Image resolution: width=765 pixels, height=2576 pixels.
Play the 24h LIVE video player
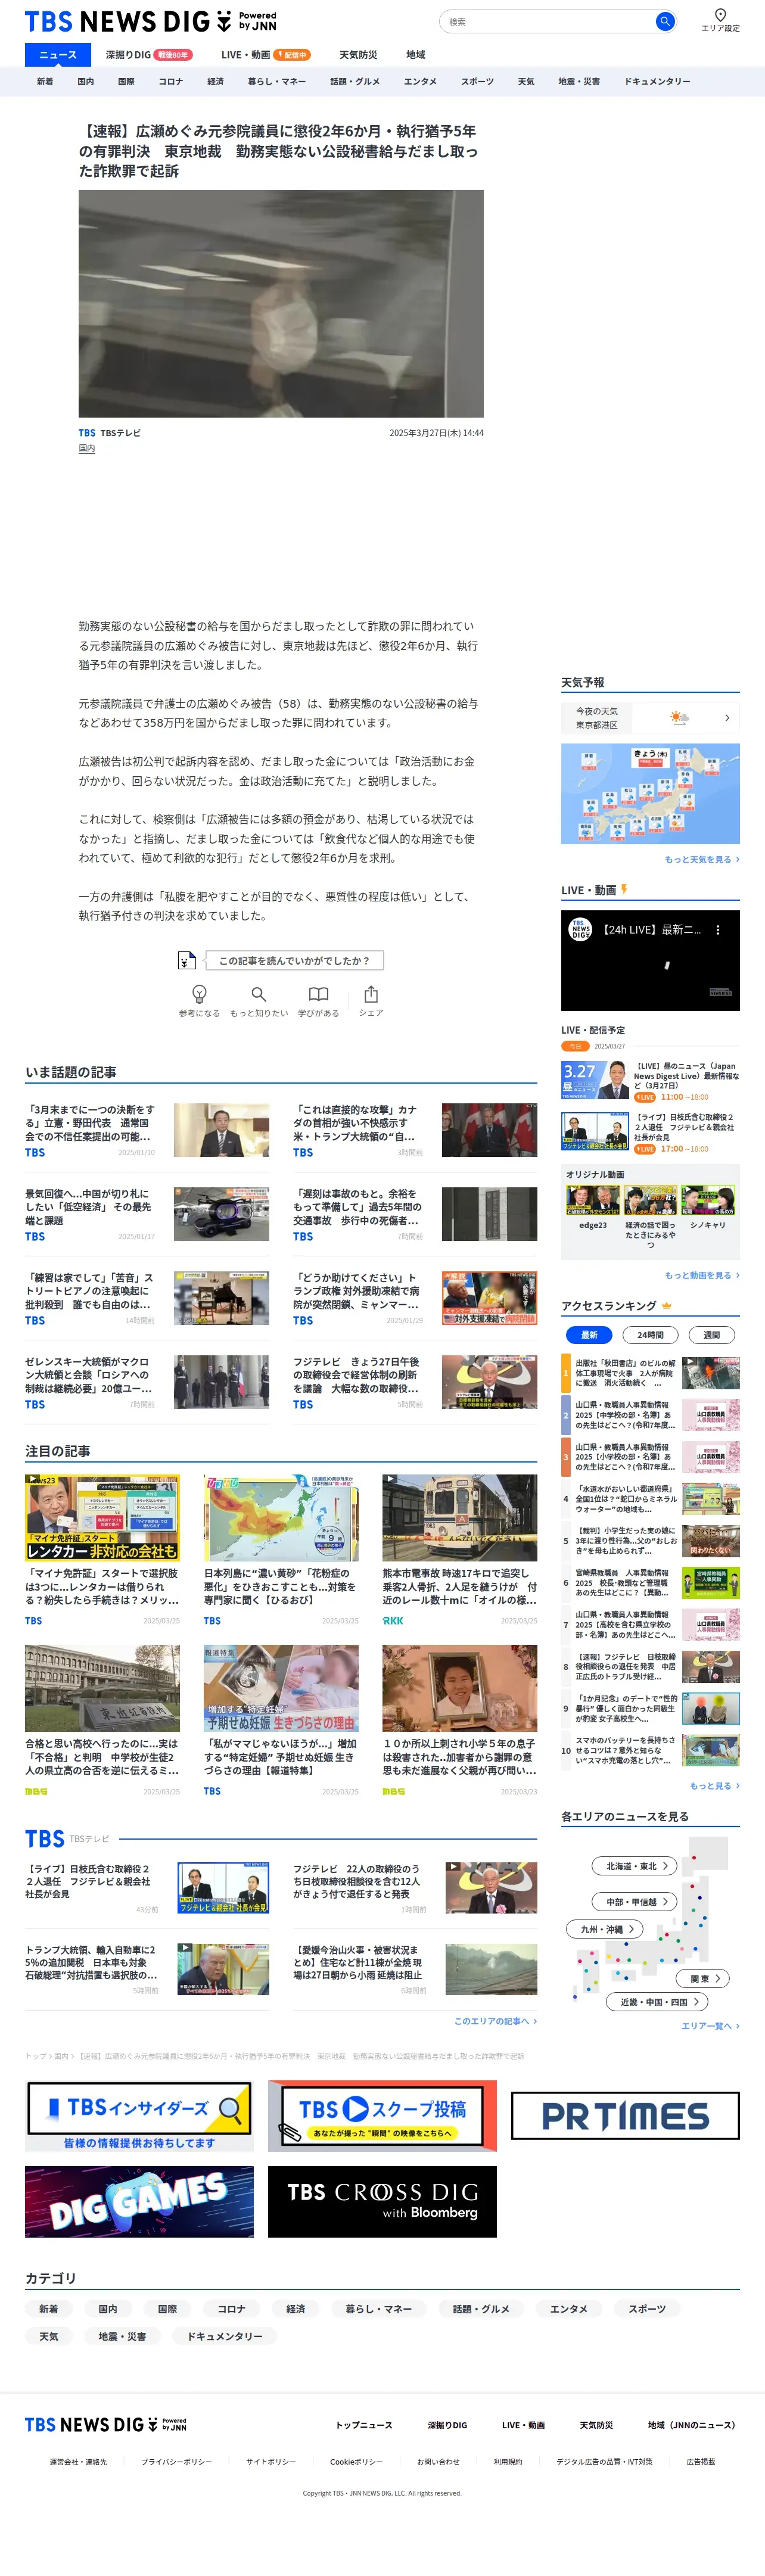coord(650,960)
